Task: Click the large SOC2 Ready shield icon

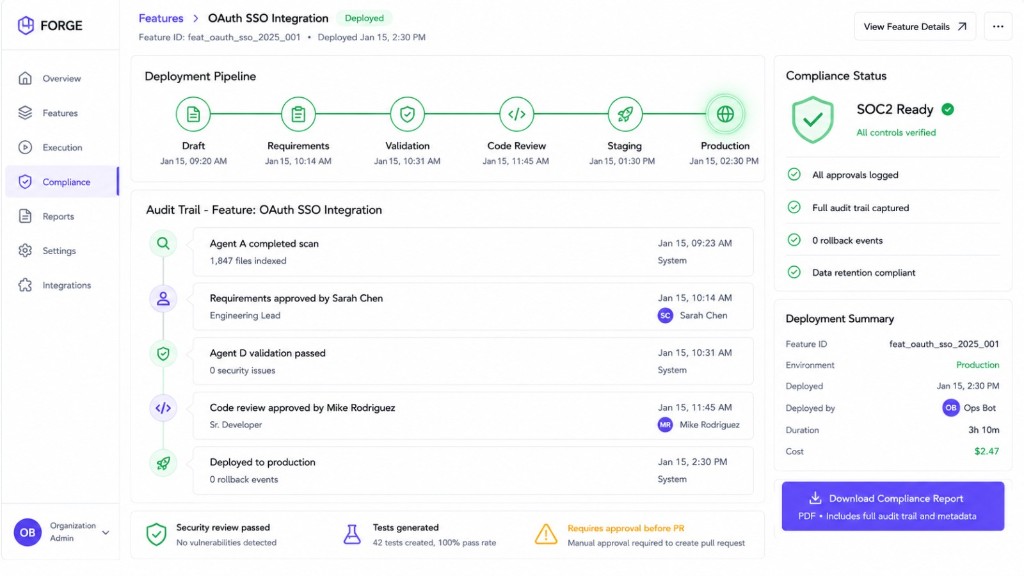Action: click(812, 120)
